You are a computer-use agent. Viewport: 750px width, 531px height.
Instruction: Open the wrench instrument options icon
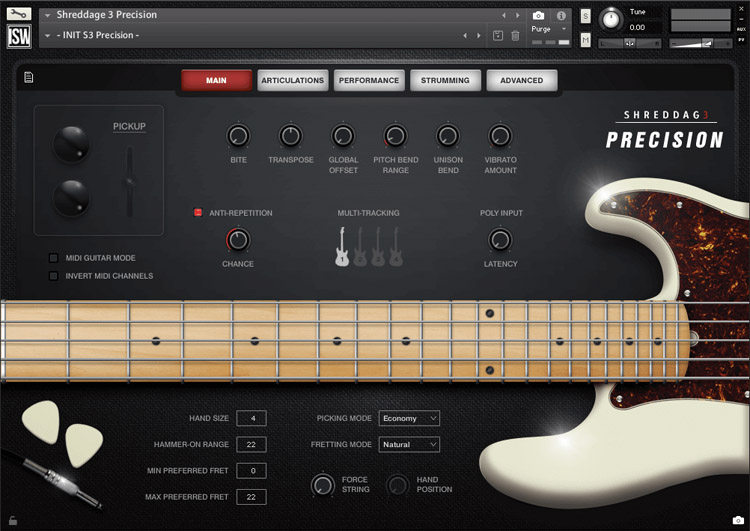point(19,13)
